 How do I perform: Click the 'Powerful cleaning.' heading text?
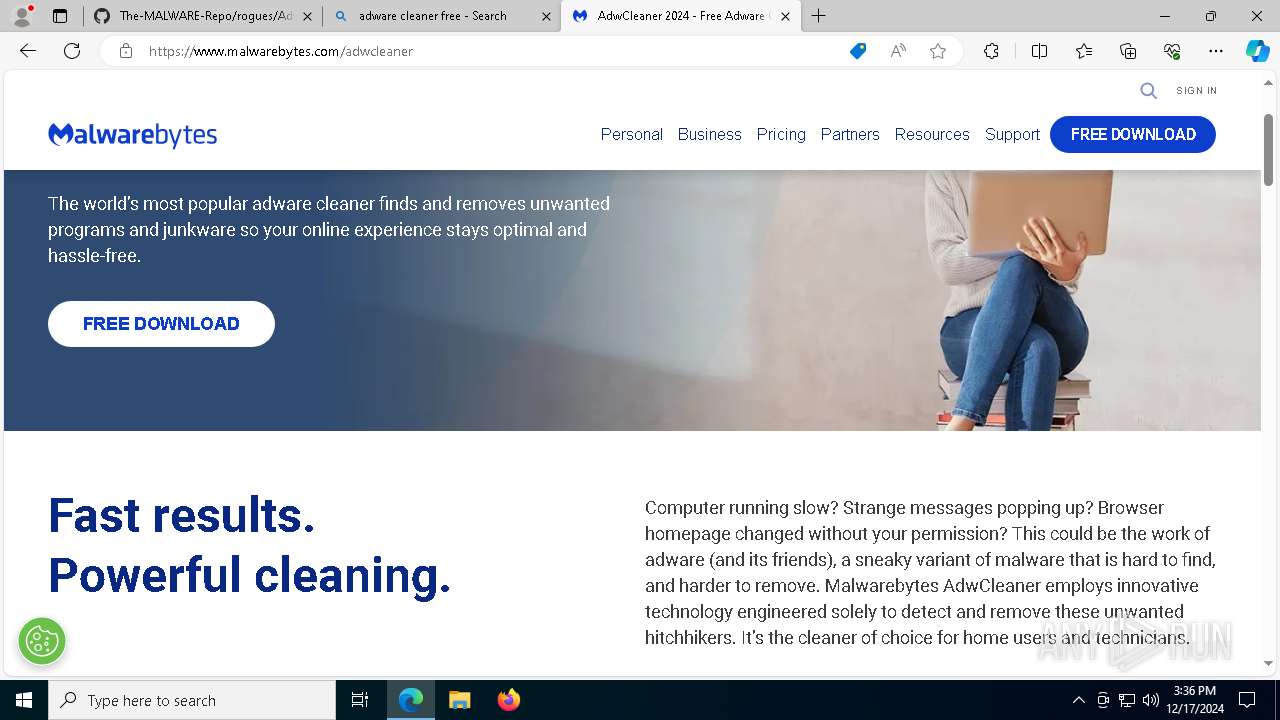pyautogui.click(x=250, y=576)
